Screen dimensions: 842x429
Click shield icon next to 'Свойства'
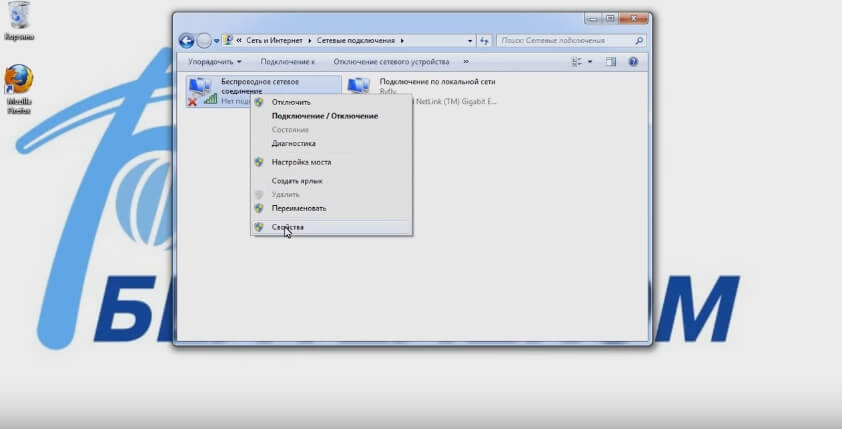pos(259,227)
